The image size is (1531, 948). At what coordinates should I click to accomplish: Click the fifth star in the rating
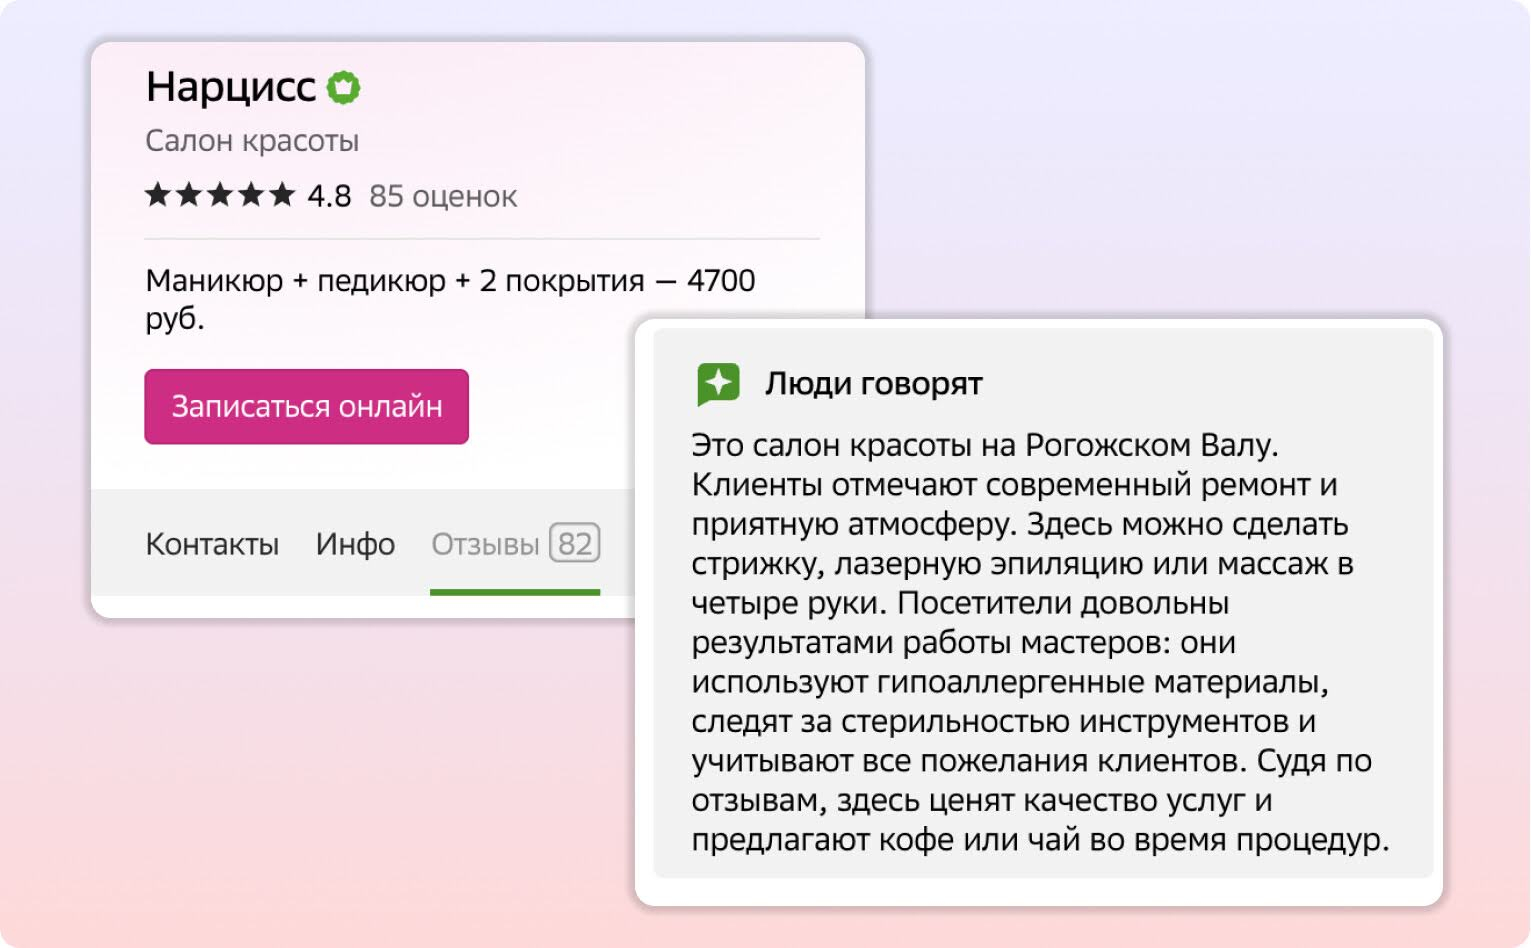(x=282, y=194)
